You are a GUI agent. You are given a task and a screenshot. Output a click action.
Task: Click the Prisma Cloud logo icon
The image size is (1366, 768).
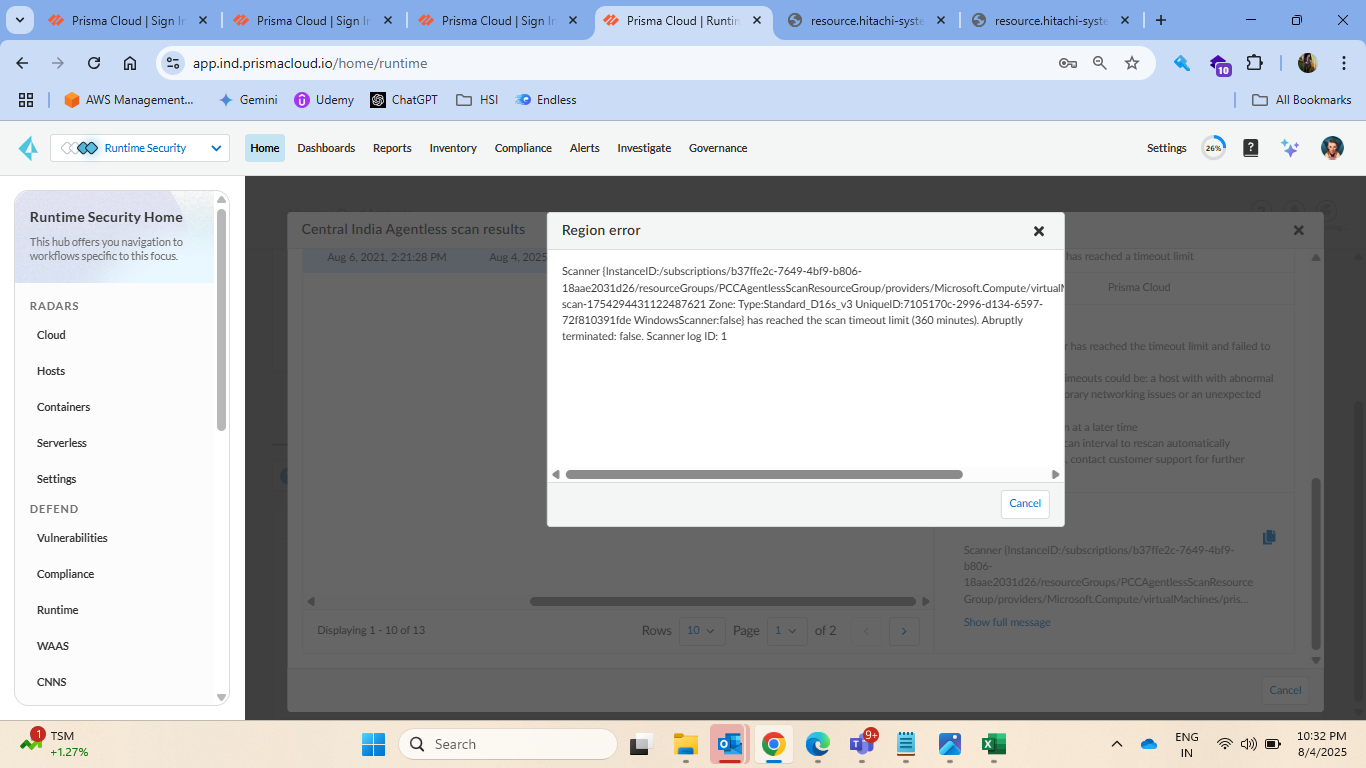click(28, 148)
